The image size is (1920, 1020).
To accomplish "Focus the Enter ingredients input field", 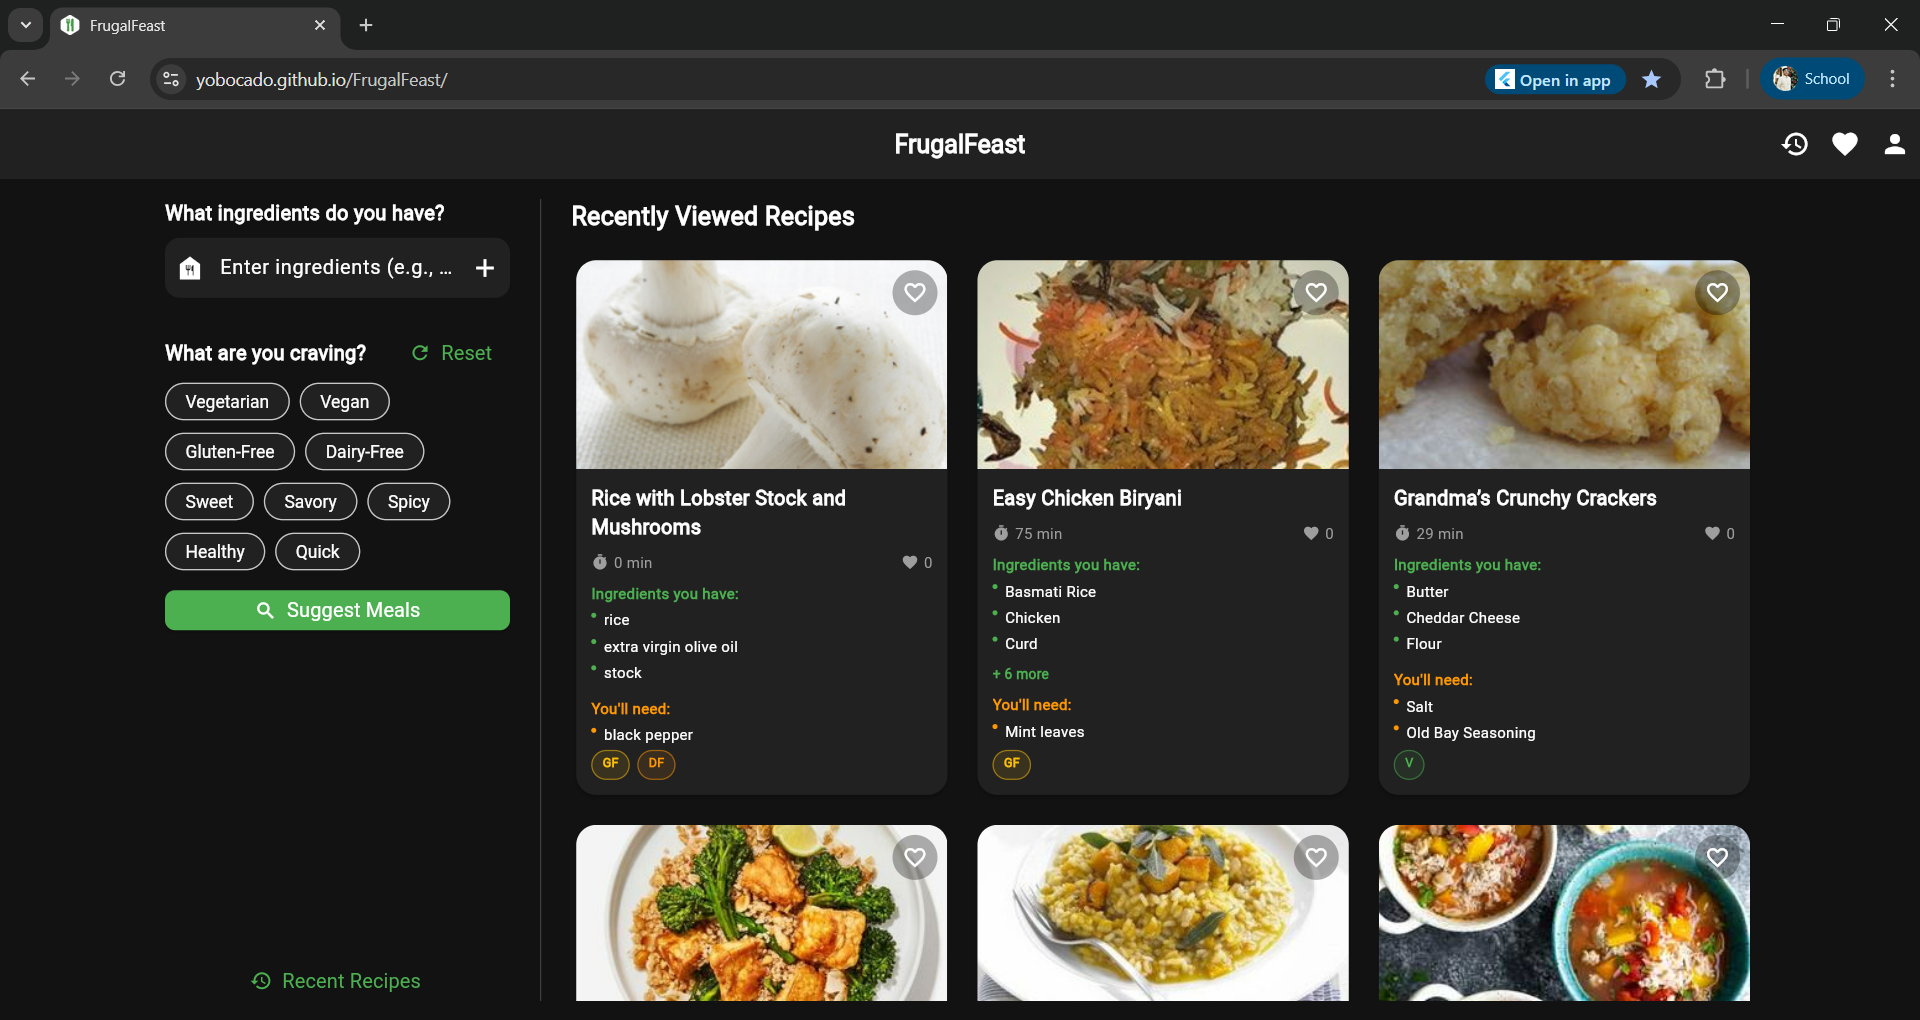I will point(336,268).
